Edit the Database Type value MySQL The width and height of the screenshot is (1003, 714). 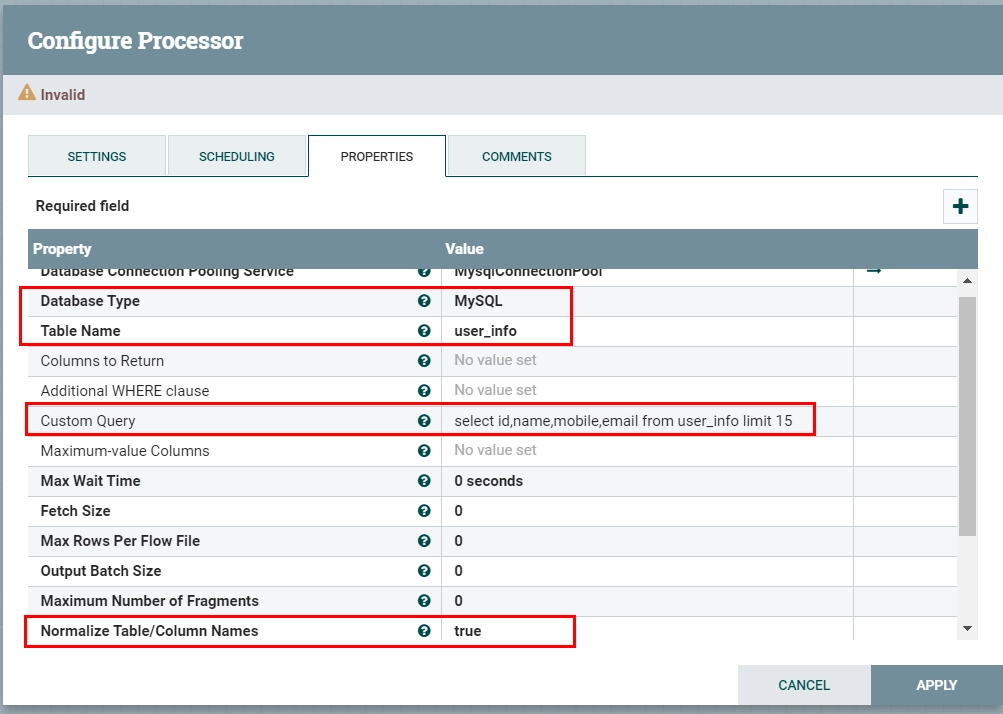point(647,301)
